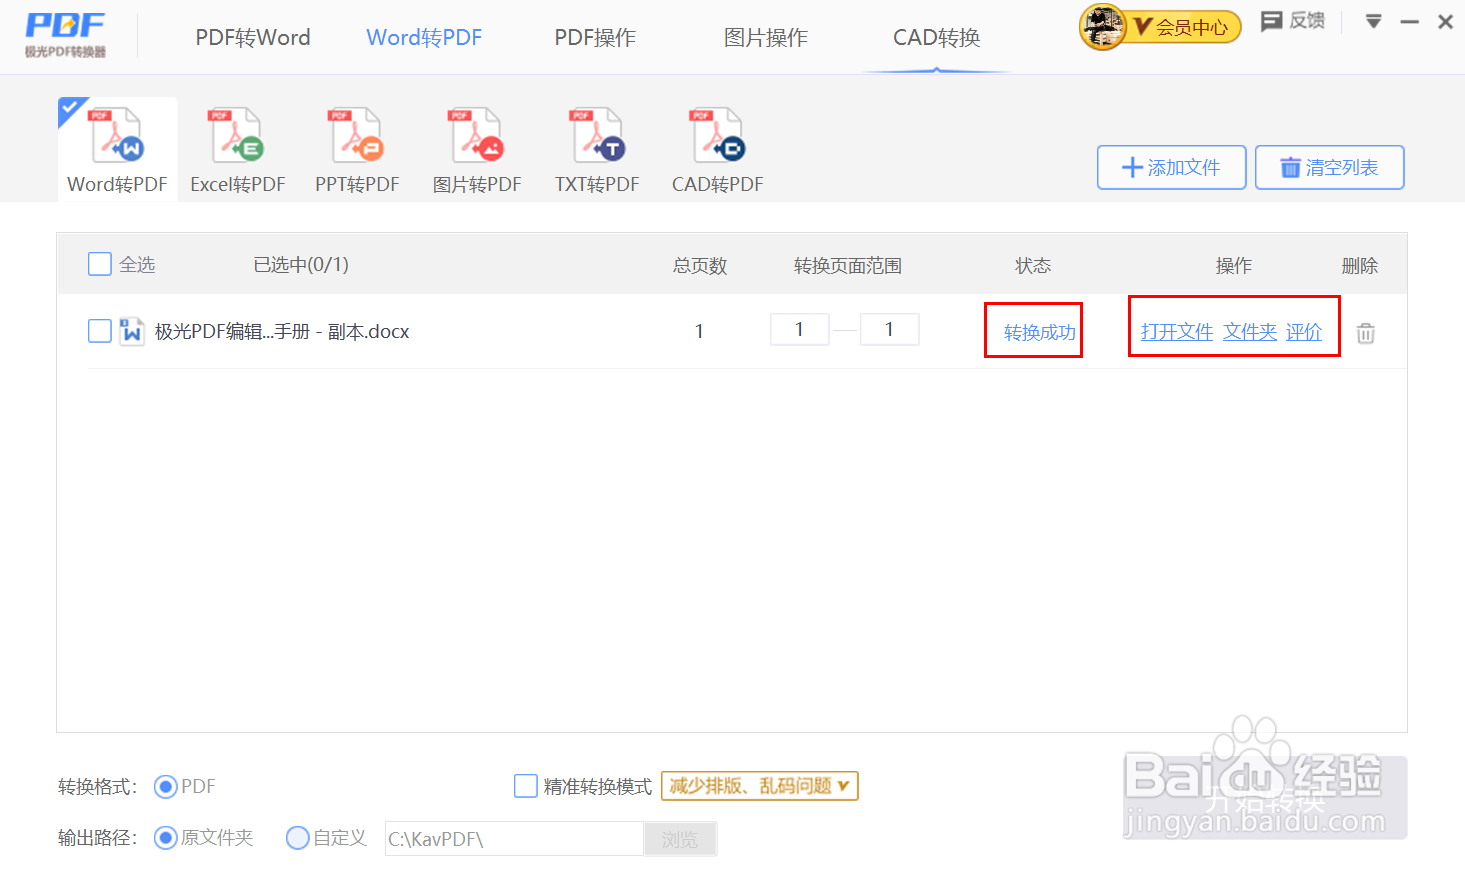Switch to Word转PDF tab
Viewport: 1465px width, 872px height.
pyautogui.click(x=424, y=38)
